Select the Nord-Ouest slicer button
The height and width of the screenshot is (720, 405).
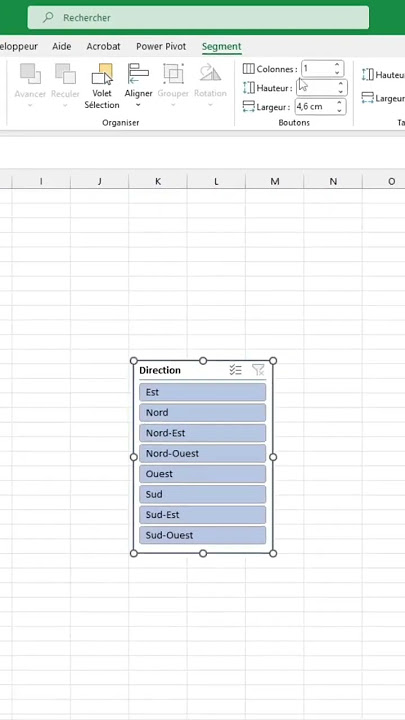(x=202, y=453)
